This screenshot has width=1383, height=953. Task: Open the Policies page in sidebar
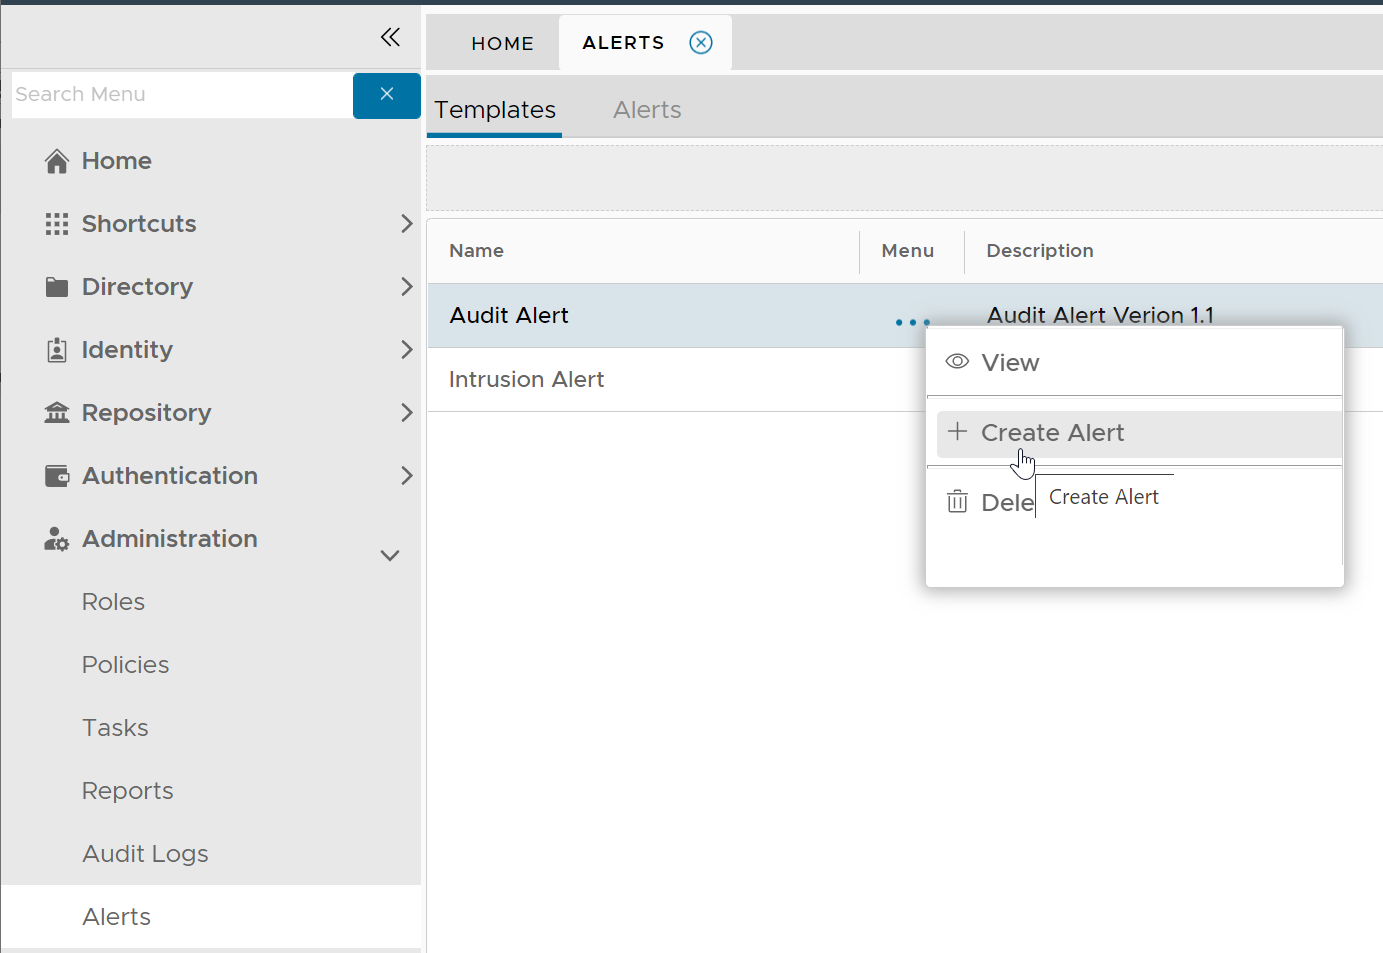(125, 665)
